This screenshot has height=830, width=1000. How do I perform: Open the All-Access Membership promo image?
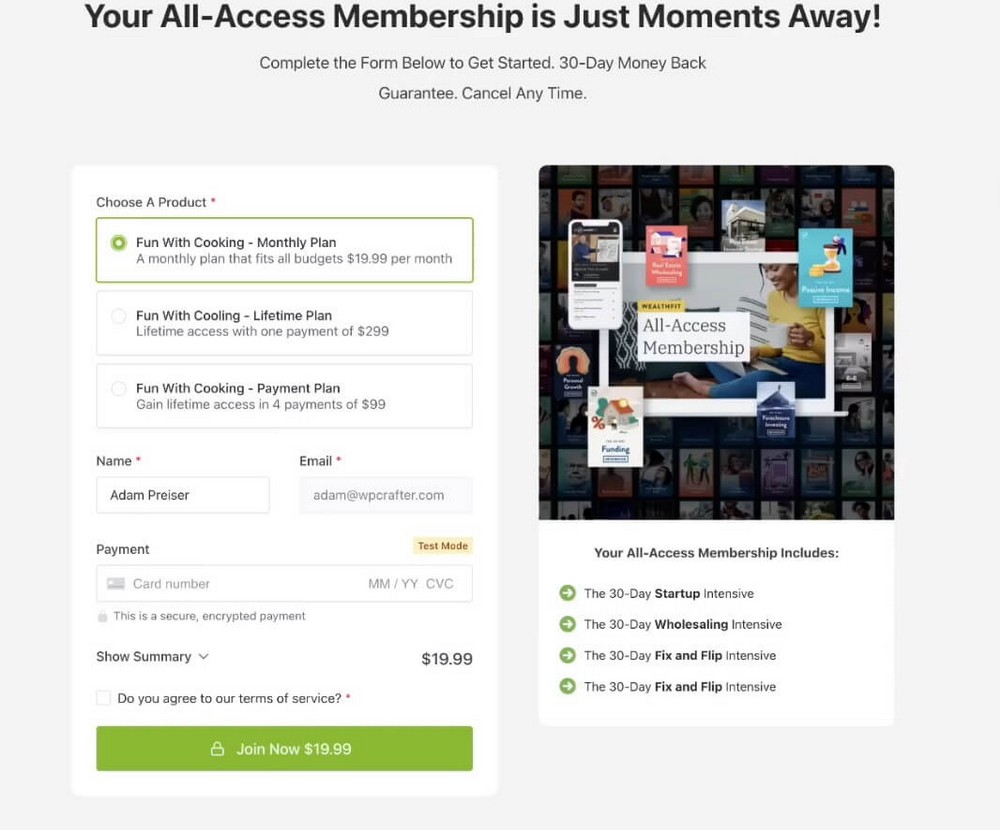pos(716,343)
